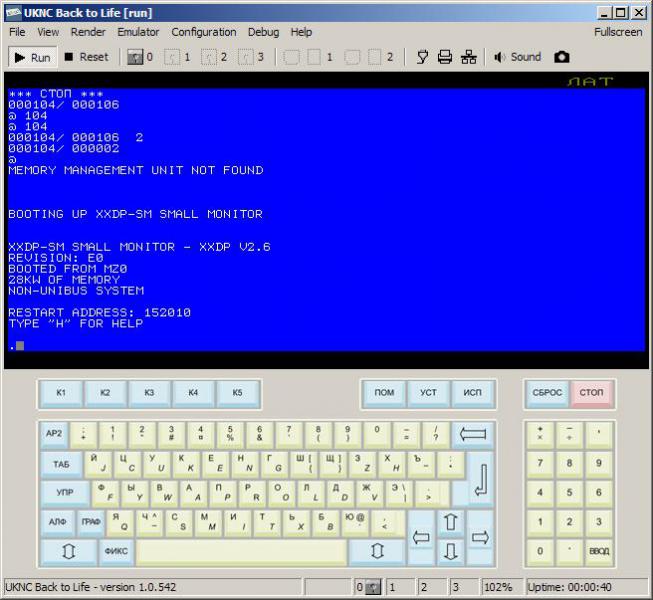Viewport: 653px width, 600px height.
Task: Toggle the АЛФ alphabet key
Action: (57, 521)
